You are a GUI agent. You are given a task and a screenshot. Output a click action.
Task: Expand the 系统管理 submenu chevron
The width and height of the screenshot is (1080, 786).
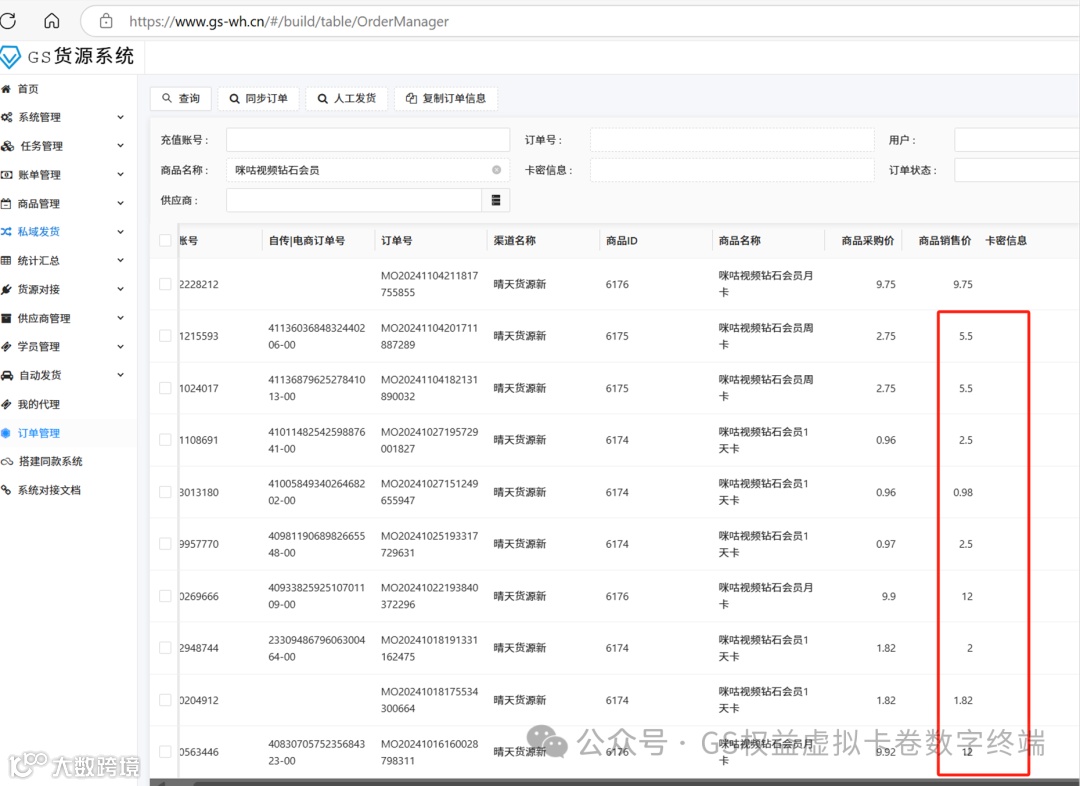121,117
